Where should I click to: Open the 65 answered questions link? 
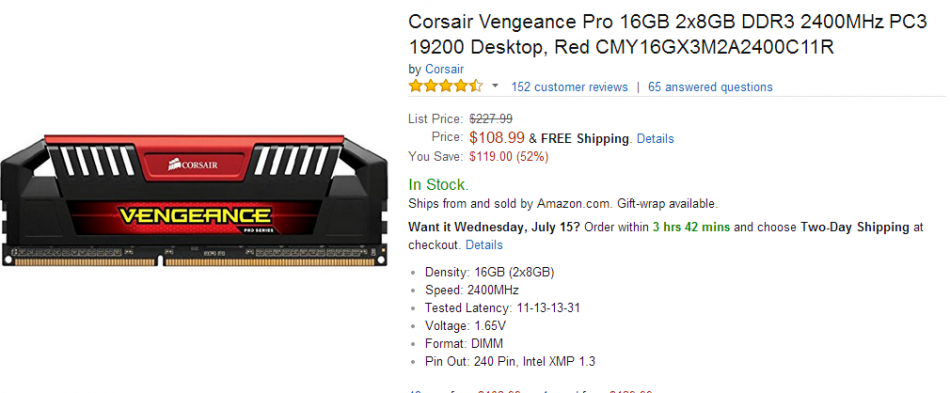pyautogui.click(x=710, y=87)
